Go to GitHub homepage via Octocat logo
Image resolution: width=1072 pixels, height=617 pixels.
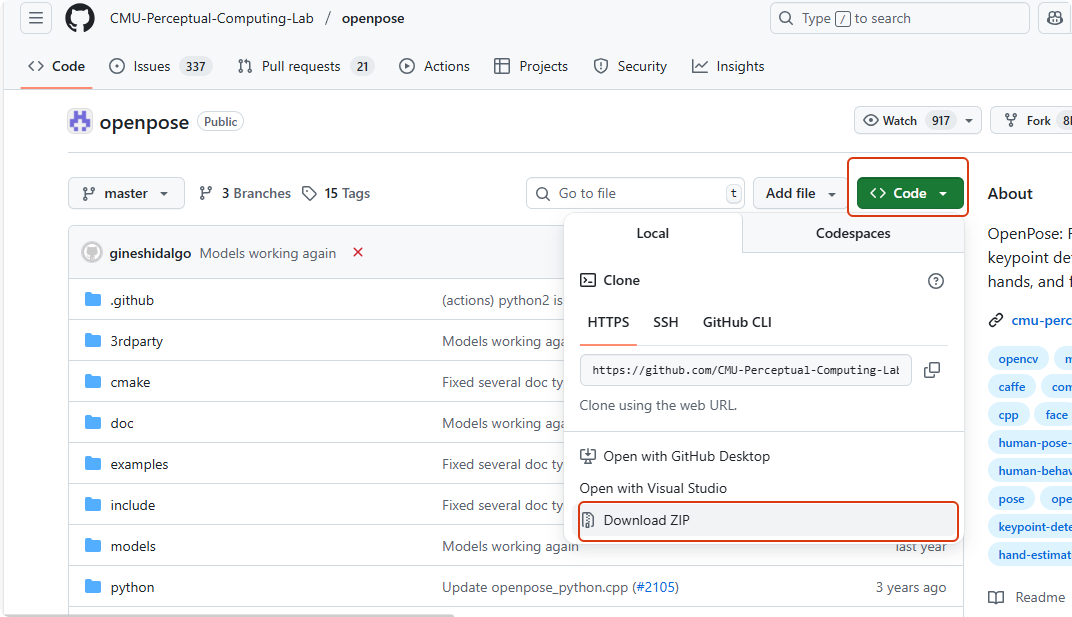[79, 18]
